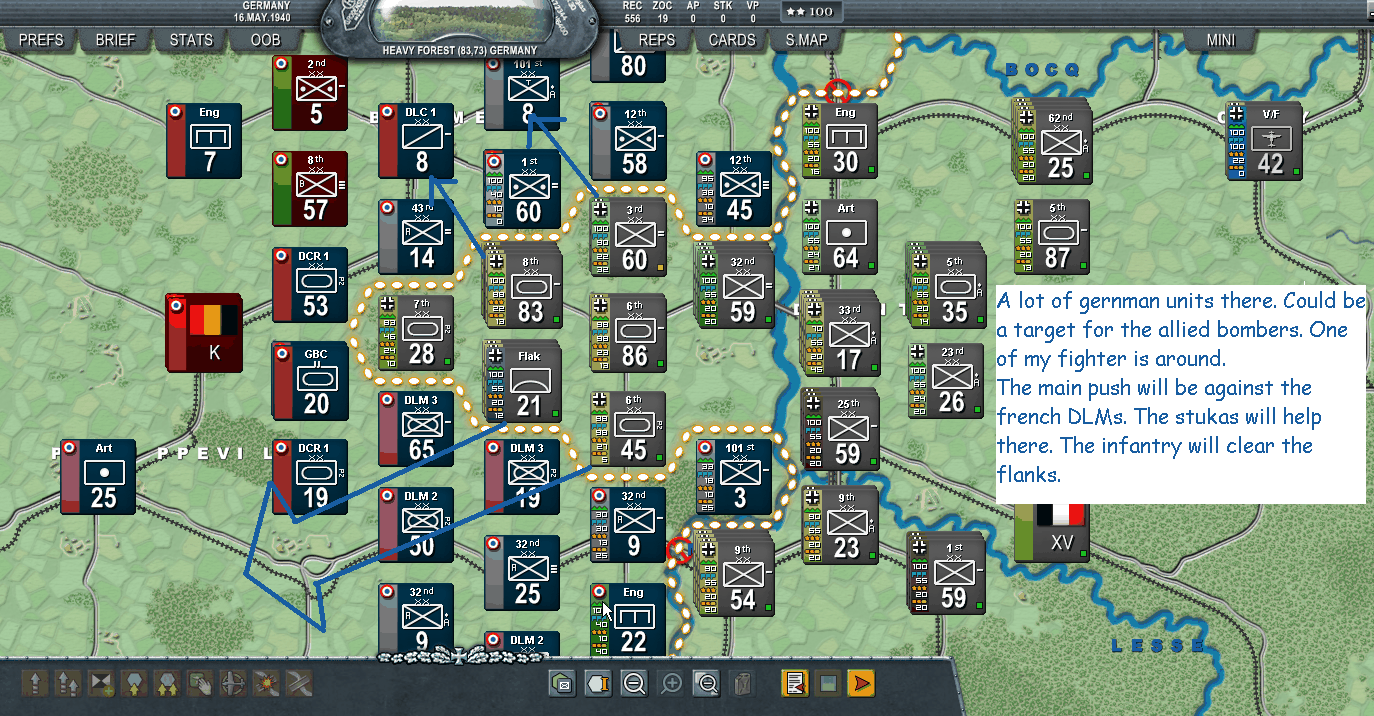
Task: Click the hex info icon with orange bar
Action: click(598, 684)
